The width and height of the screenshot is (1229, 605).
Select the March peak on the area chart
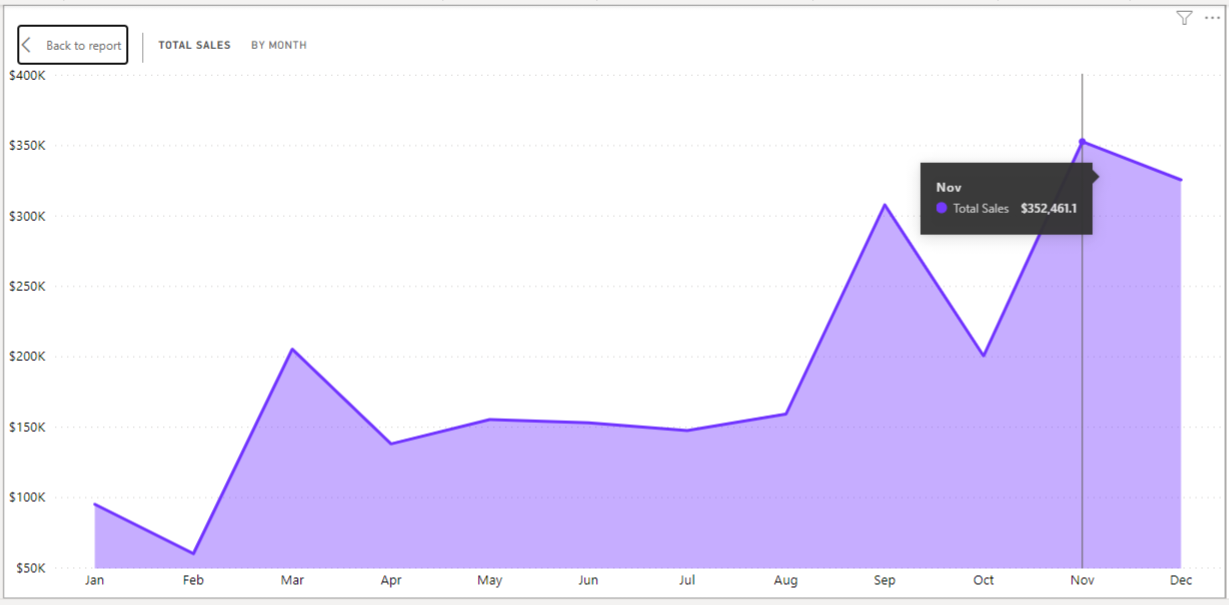click(292, 349)
